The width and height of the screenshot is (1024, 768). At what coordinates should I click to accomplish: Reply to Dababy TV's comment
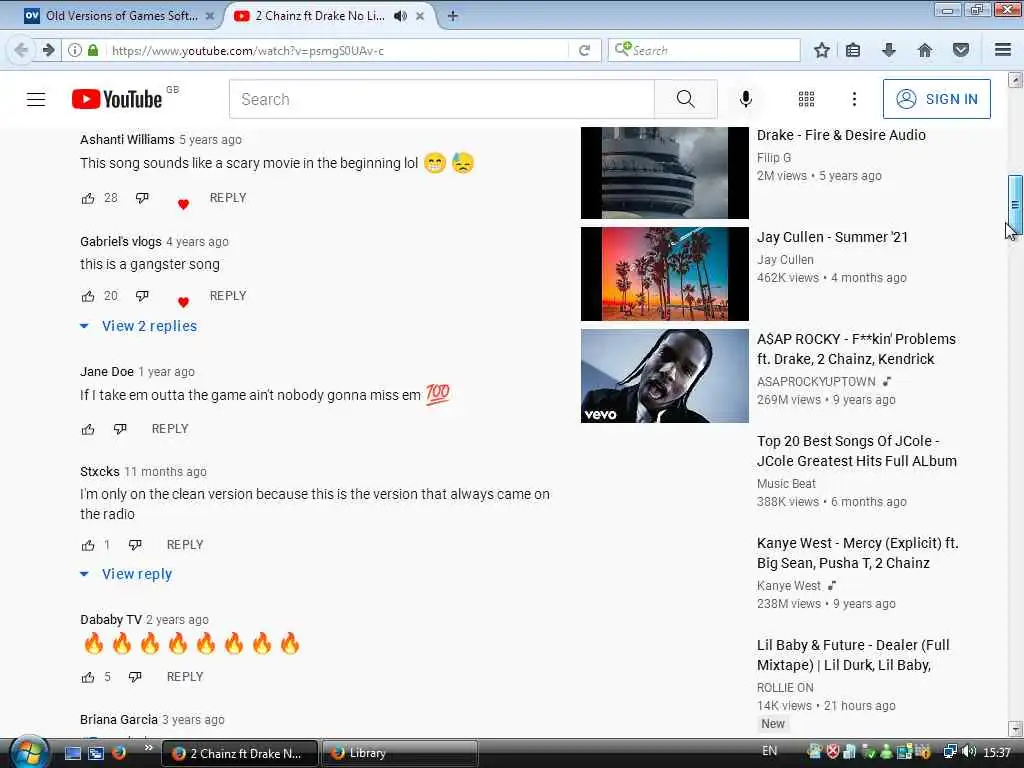185,677
